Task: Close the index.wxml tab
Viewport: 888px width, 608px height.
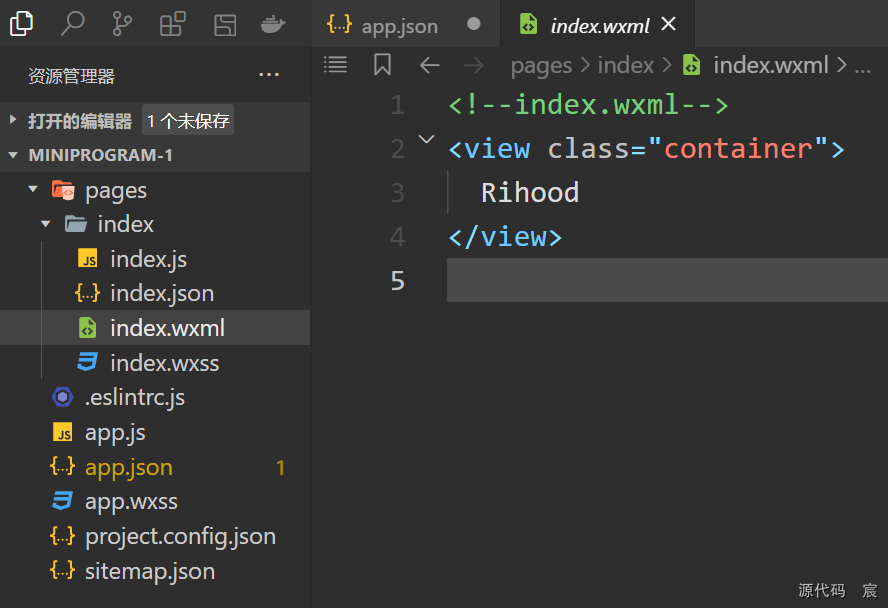Action: [669, 24]
